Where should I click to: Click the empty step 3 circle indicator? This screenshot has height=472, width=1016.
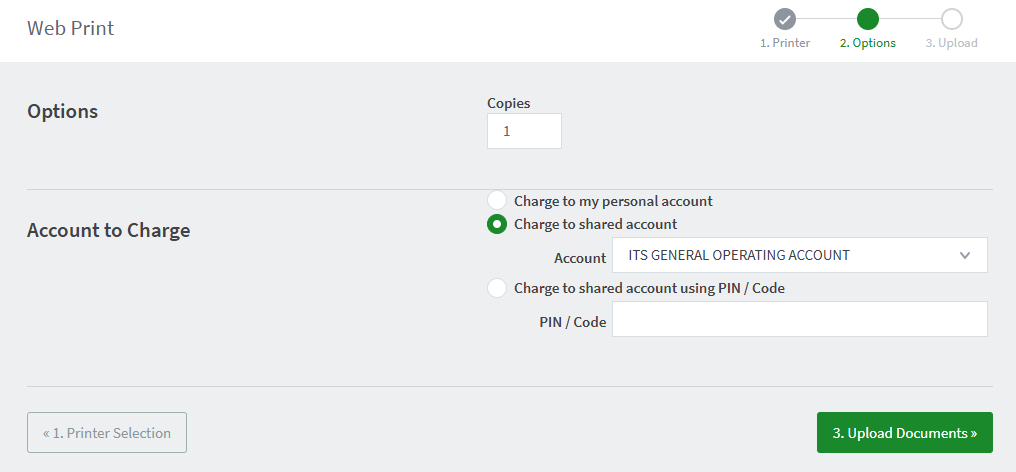[951, 18]
